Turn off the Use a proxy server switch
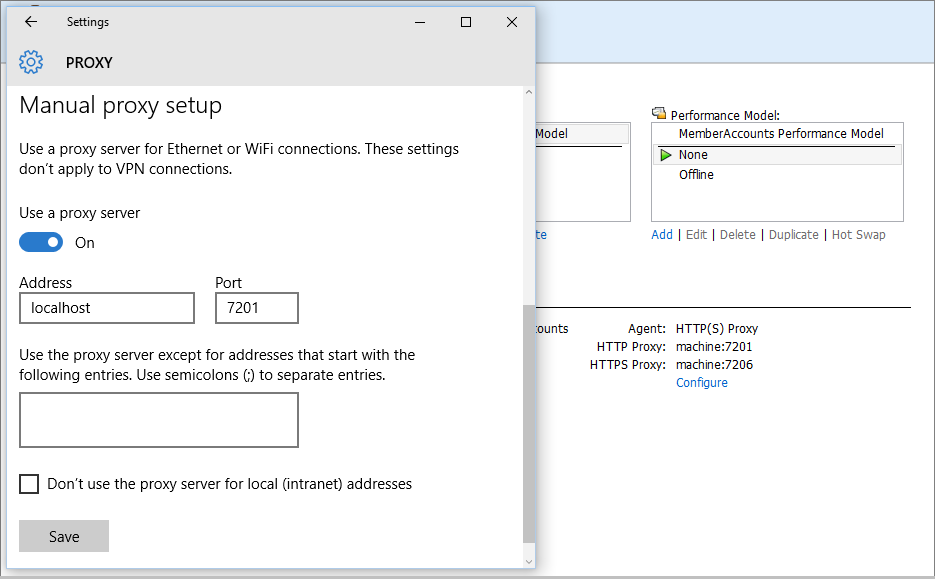The width and height of the screenshot is (935, 579). [x=41, y=242]
